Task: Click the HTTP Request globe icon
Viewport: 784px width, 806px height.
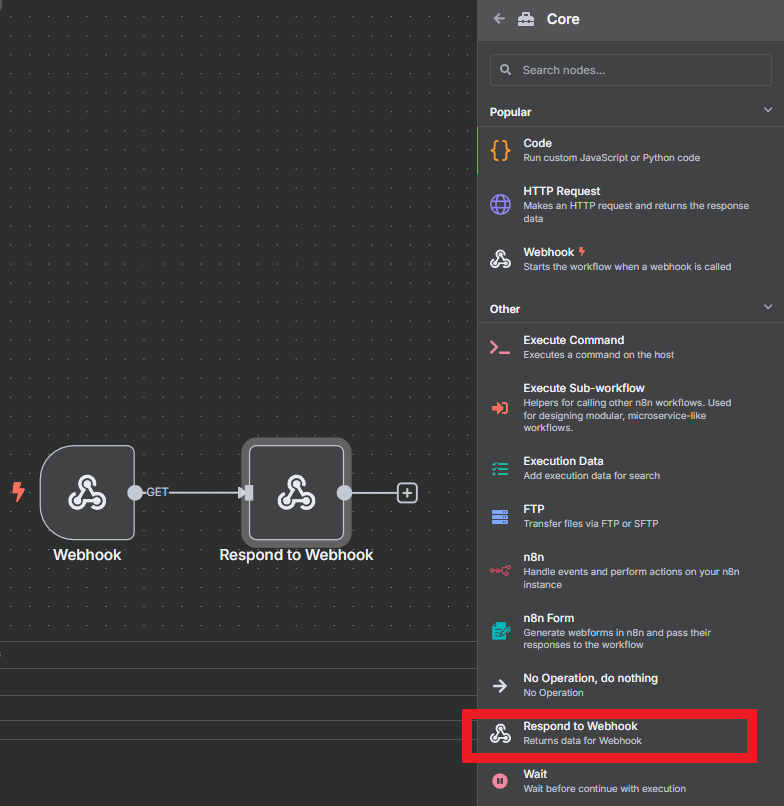Action: point(500,204)
